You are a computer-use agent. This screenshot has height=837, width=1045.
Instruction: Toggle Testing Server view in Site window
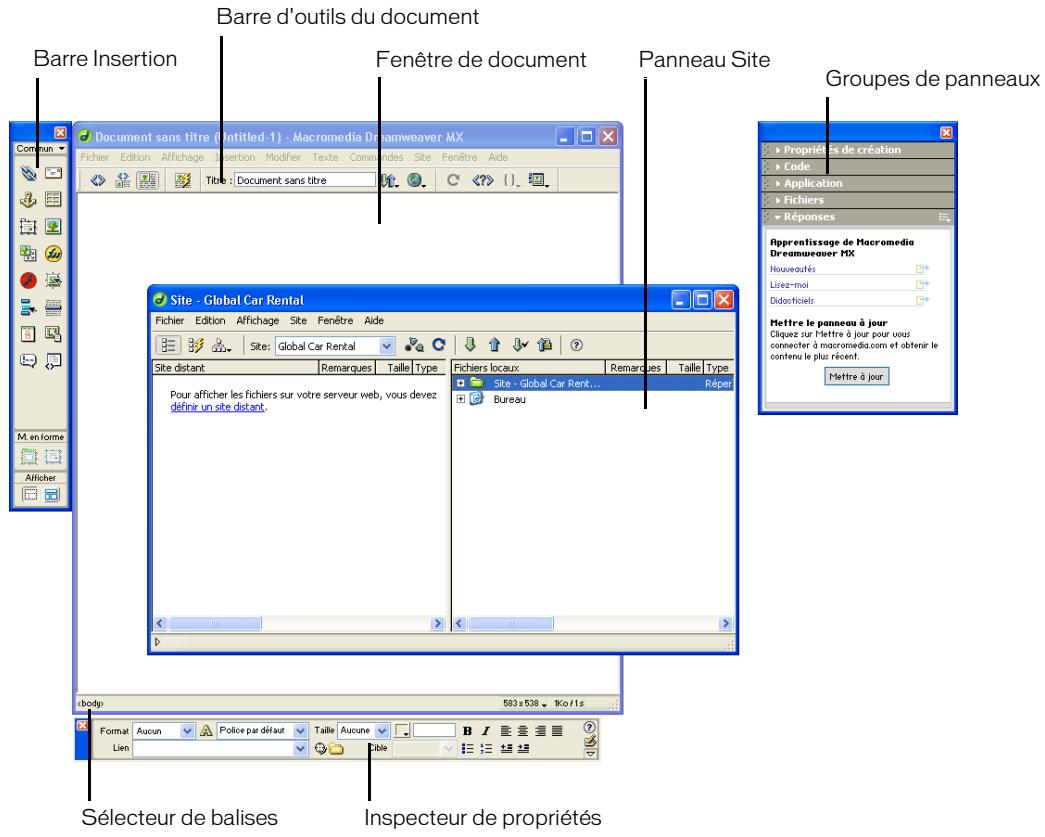coord(195,345)
